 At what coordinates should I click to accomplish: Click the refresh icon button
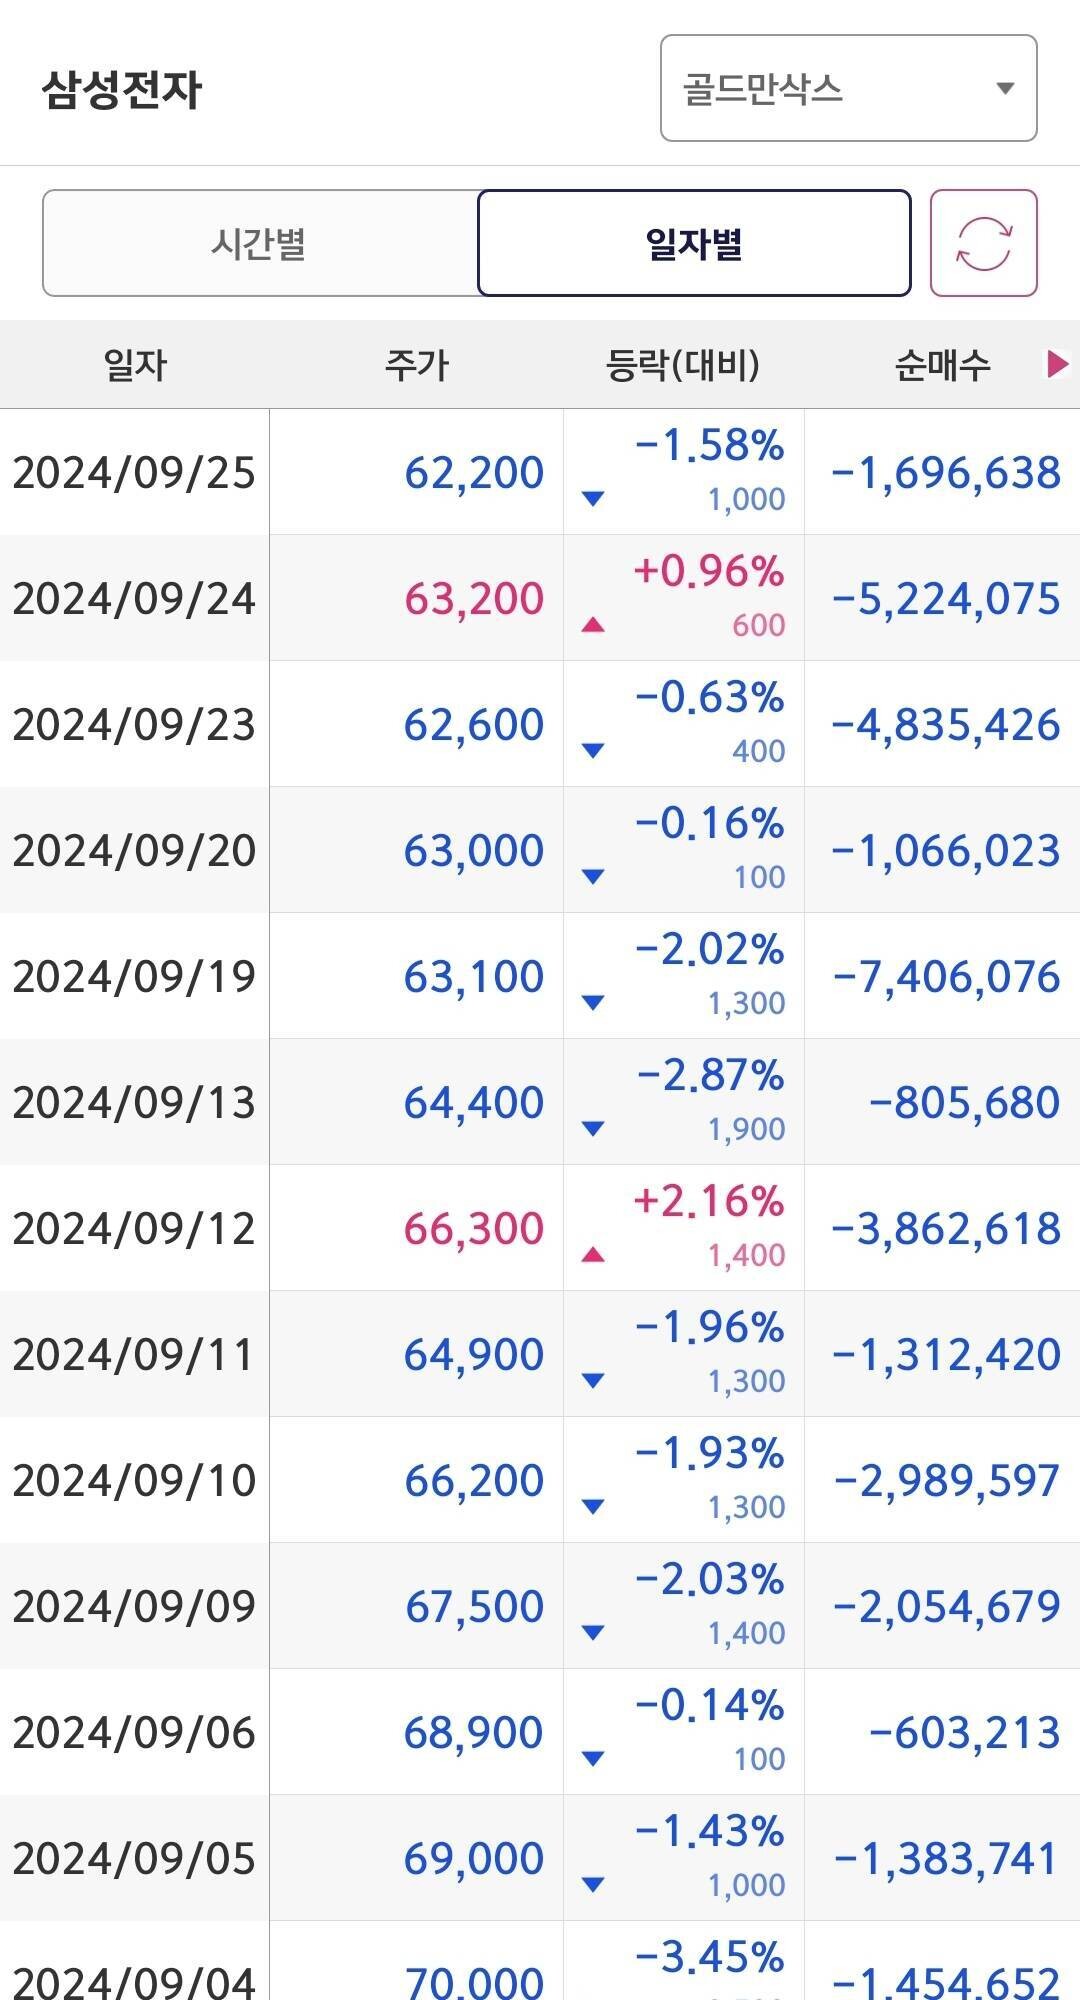[x=983, y=243]
